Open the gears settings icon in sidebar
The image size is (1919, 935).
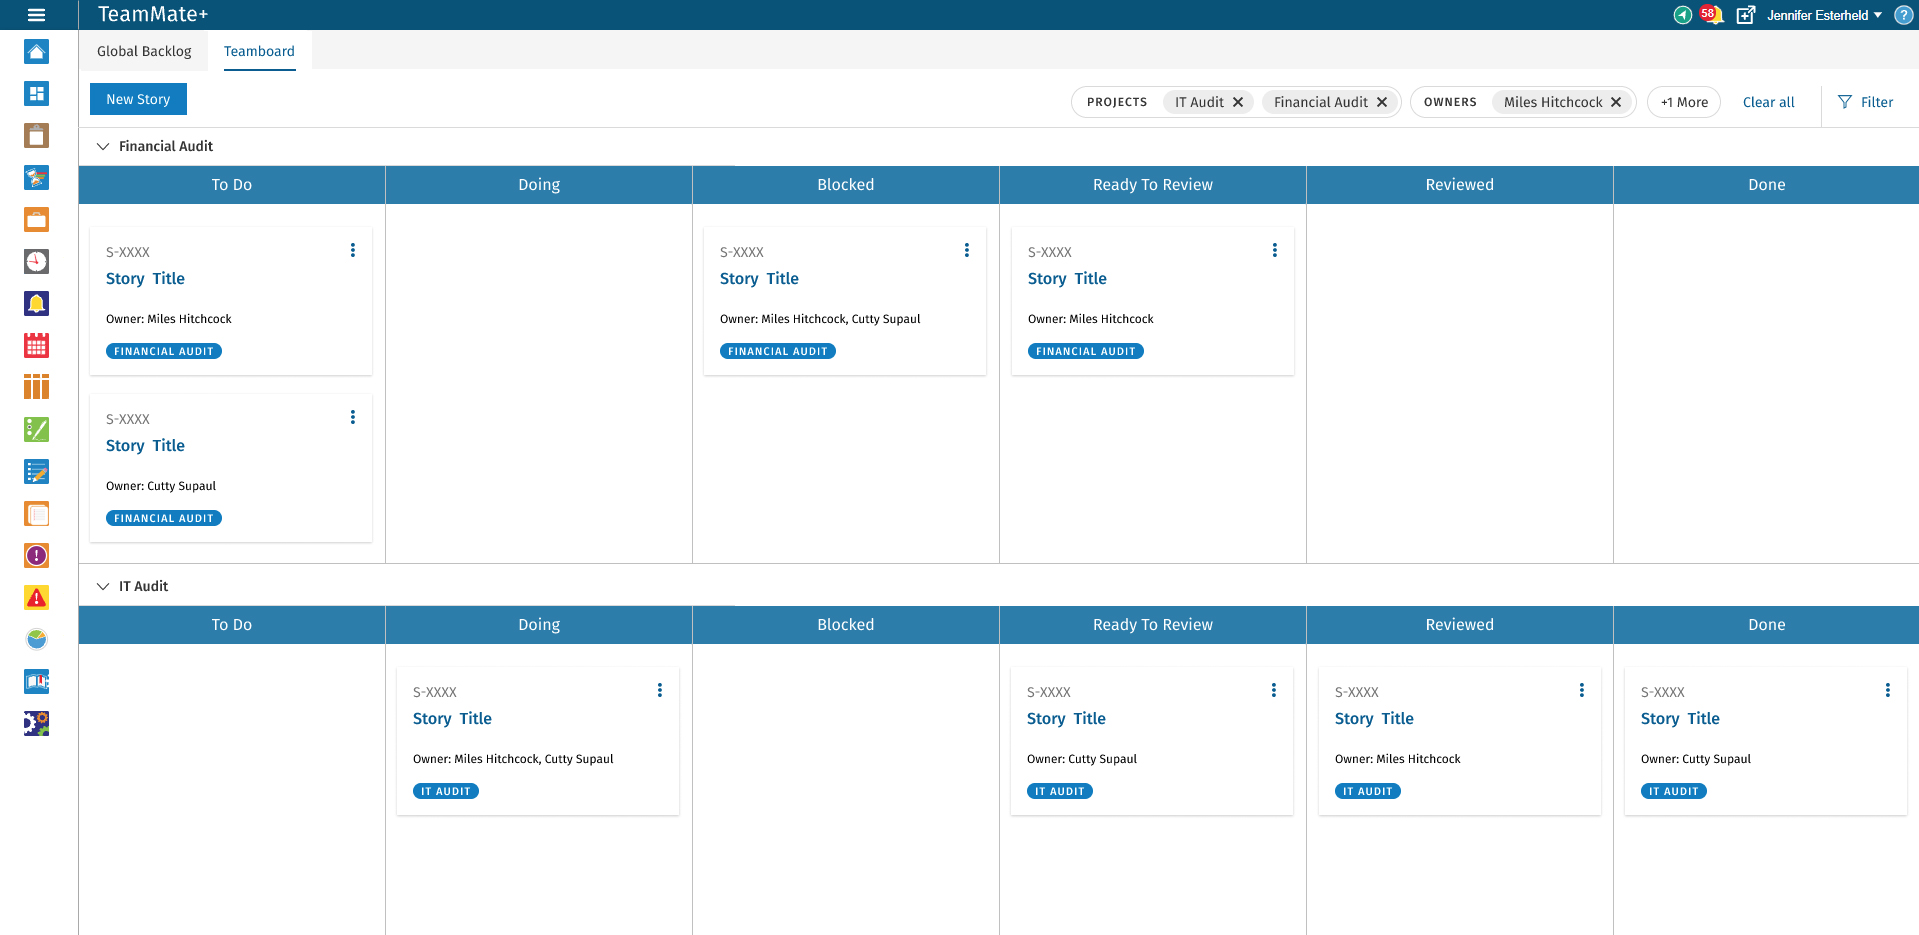(37, 723)
